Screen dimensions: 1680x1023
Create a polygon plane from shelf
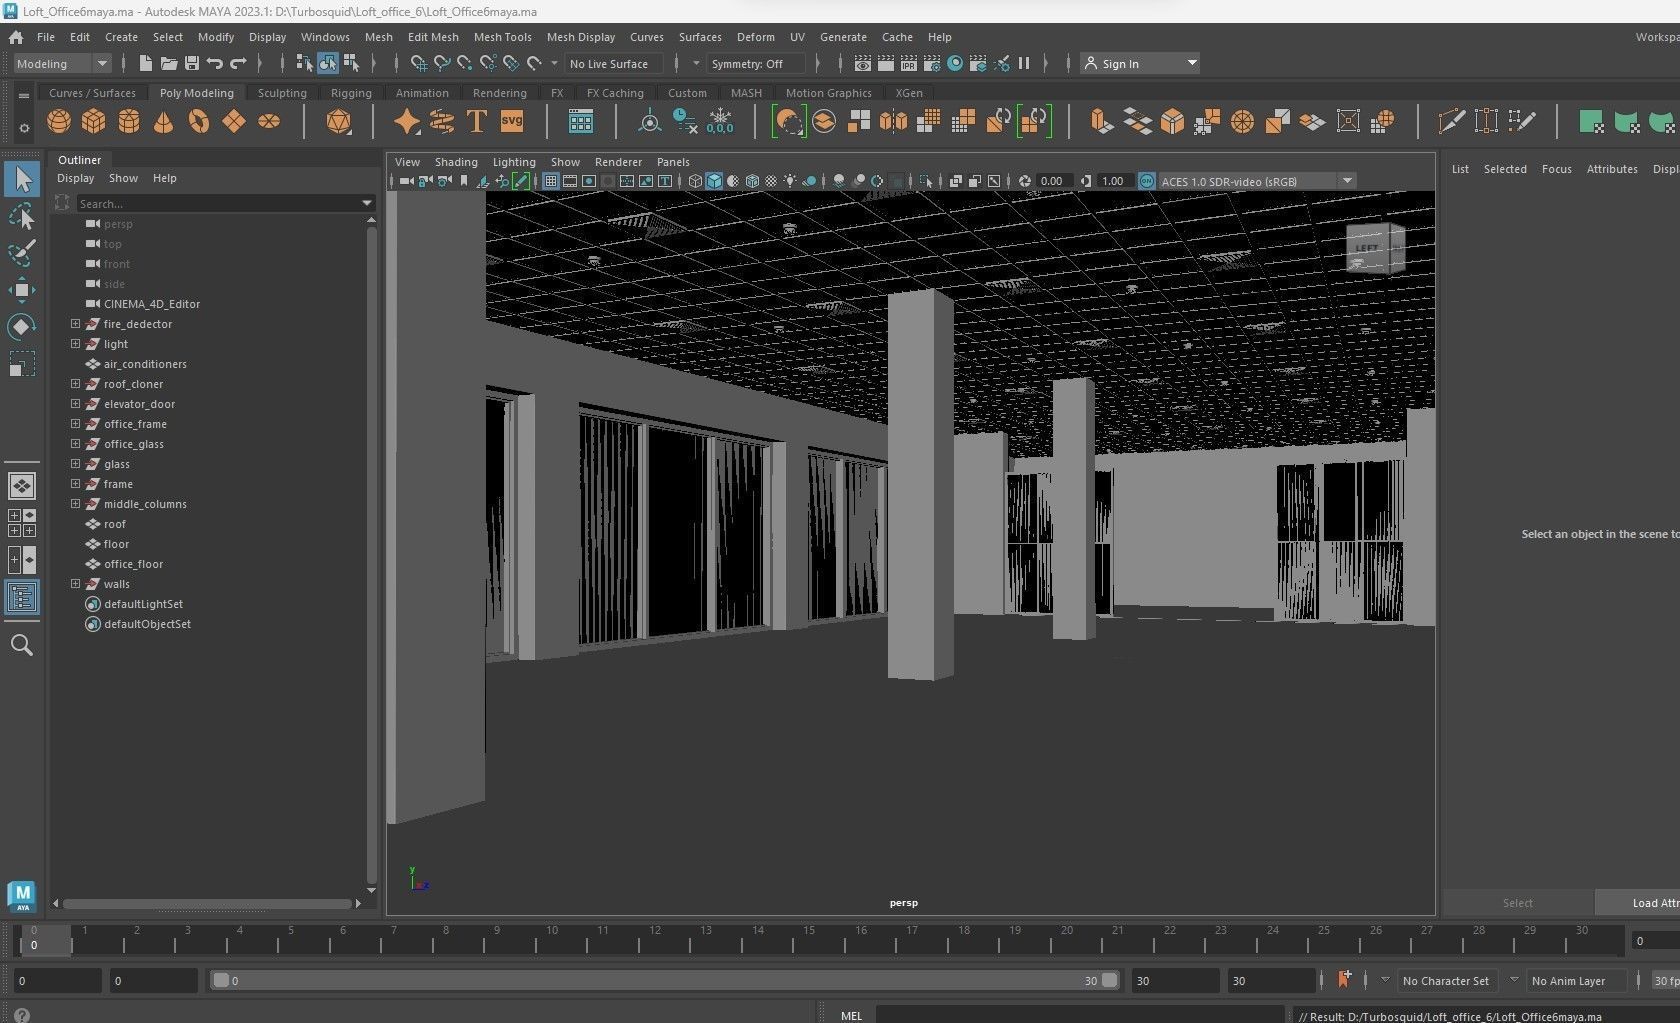(x=234, y=122)
